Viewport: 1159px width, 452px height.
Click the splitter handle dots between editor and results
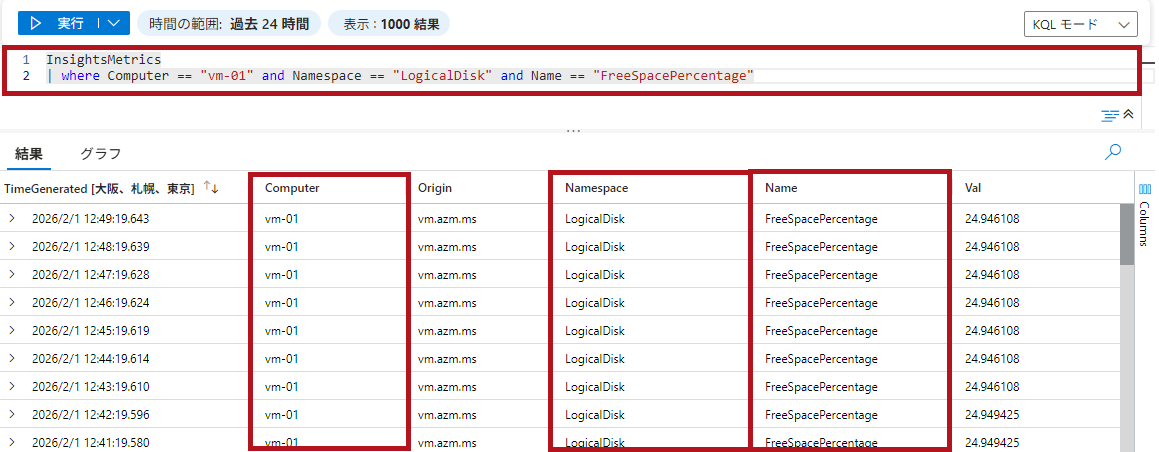[573, 131]
